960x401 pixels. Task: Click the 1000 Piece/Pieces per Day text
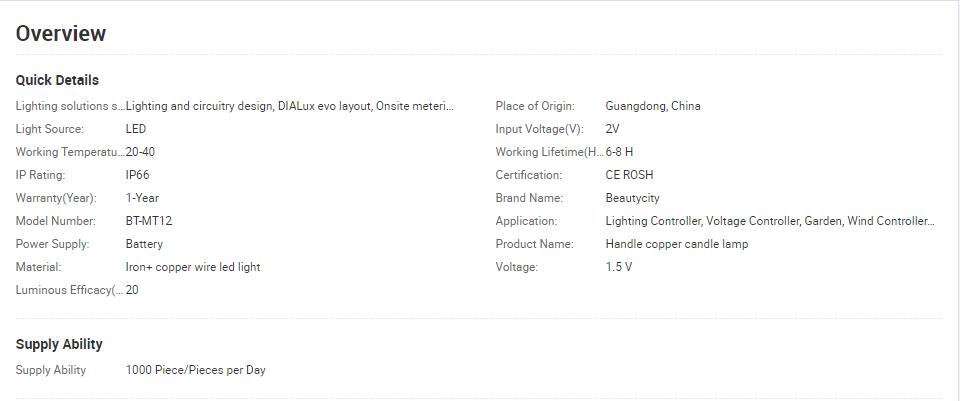click(x=195, y=370)
